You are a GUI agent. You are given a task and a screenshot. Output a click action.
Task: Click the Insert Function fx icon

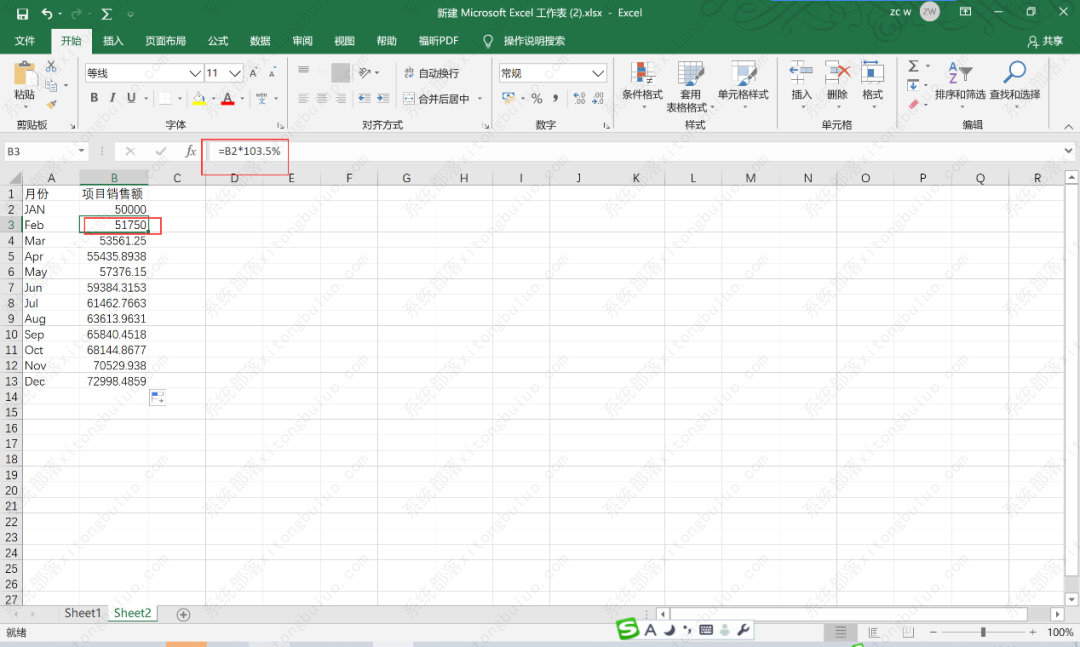tap(191, 151)
